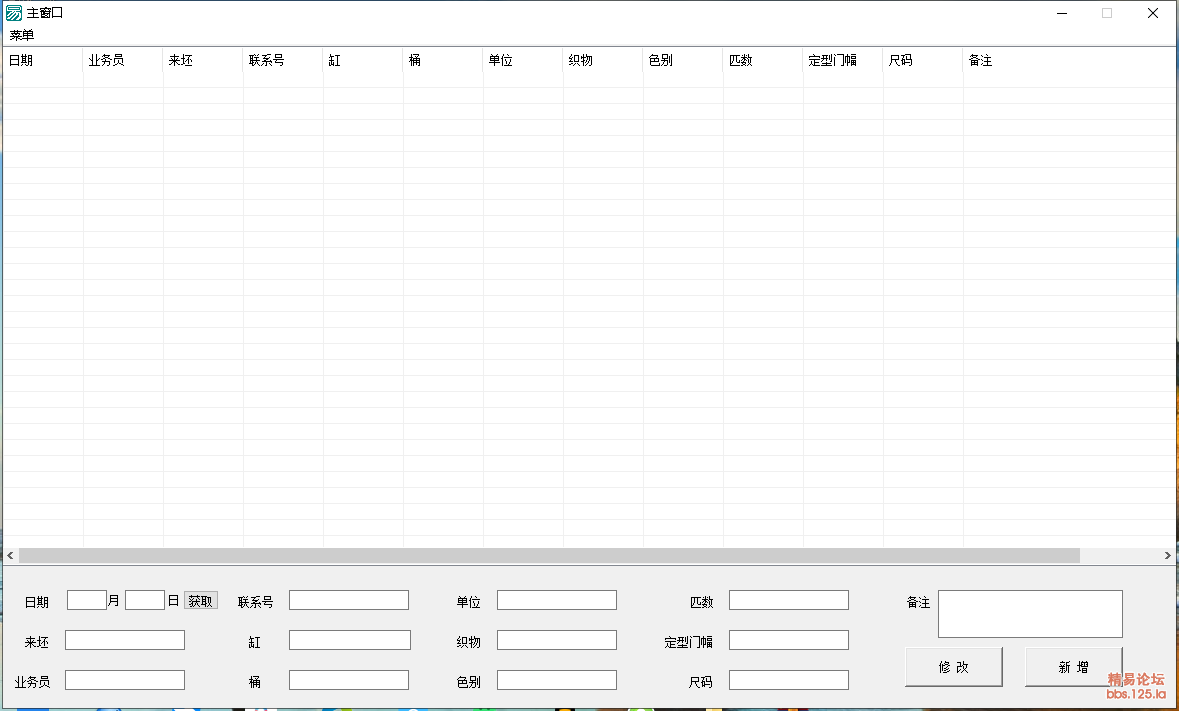Click the main window app icon in title bar

point(14,13)
